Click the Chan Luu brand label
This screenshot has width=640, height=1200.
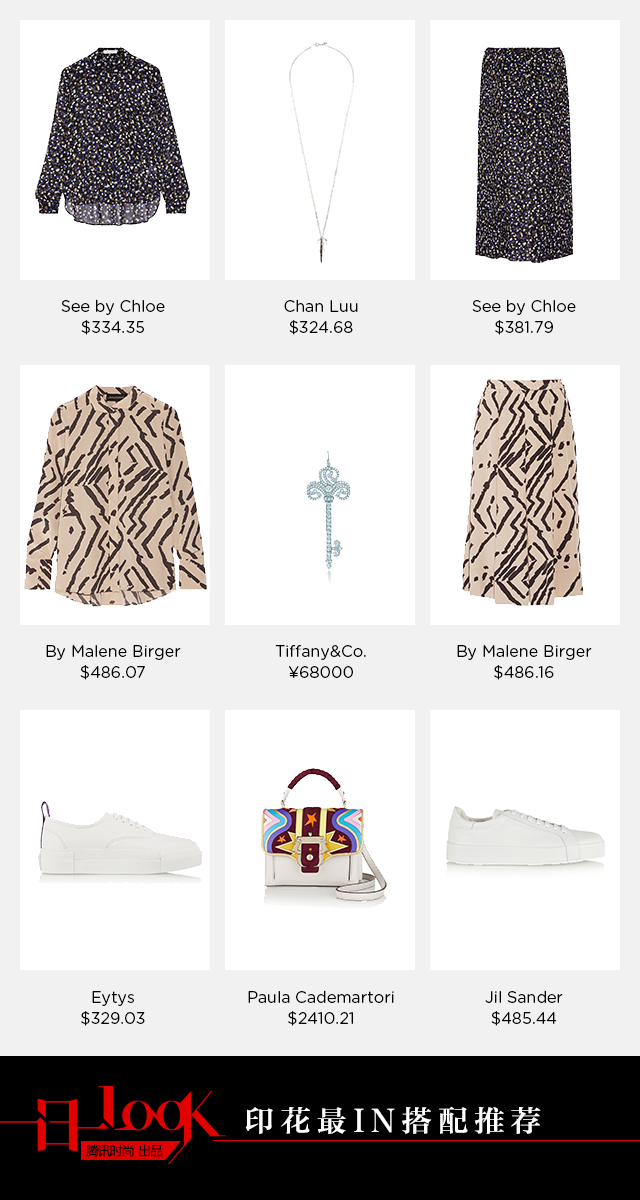[321, 306]
